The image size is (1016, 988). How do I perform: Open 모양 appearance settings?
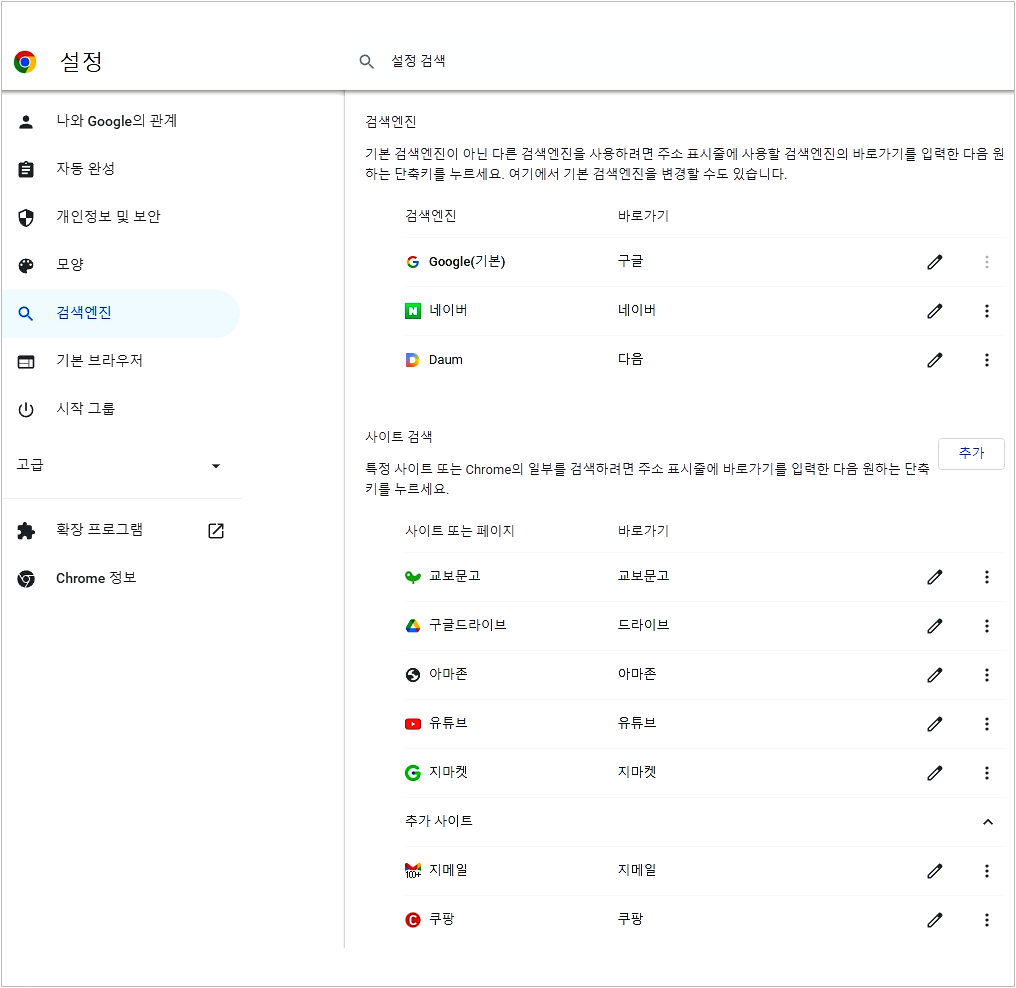click(x=121, y=265)
